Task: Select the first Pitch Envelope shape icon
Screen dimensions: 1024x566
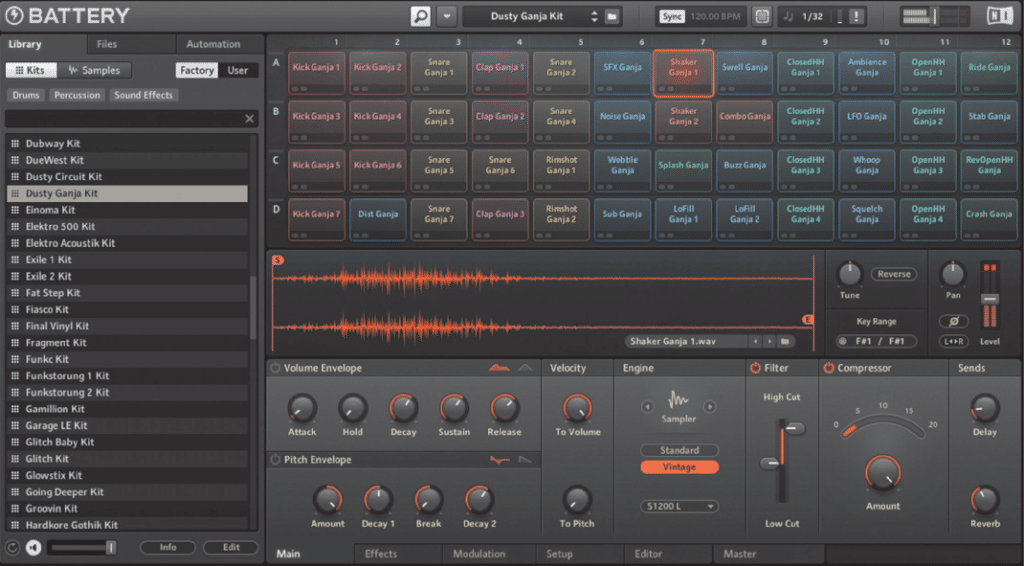Action: (500, 460)
